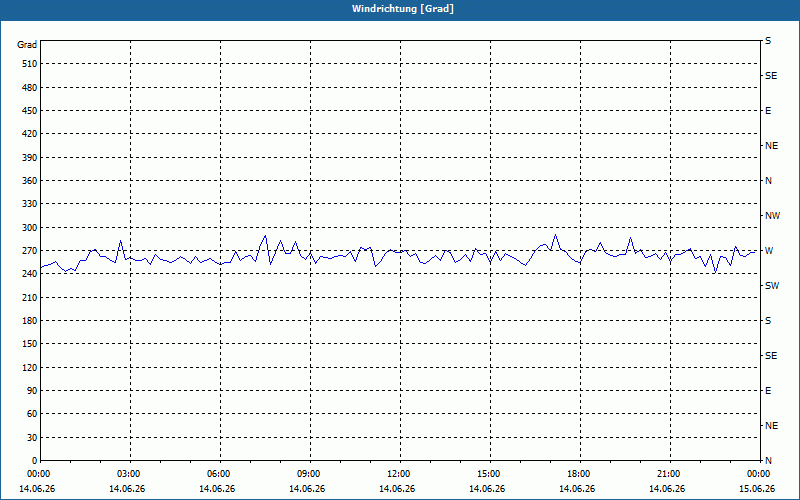Click the 03:00 time label

pyautogui.click(x=128, y=474)
